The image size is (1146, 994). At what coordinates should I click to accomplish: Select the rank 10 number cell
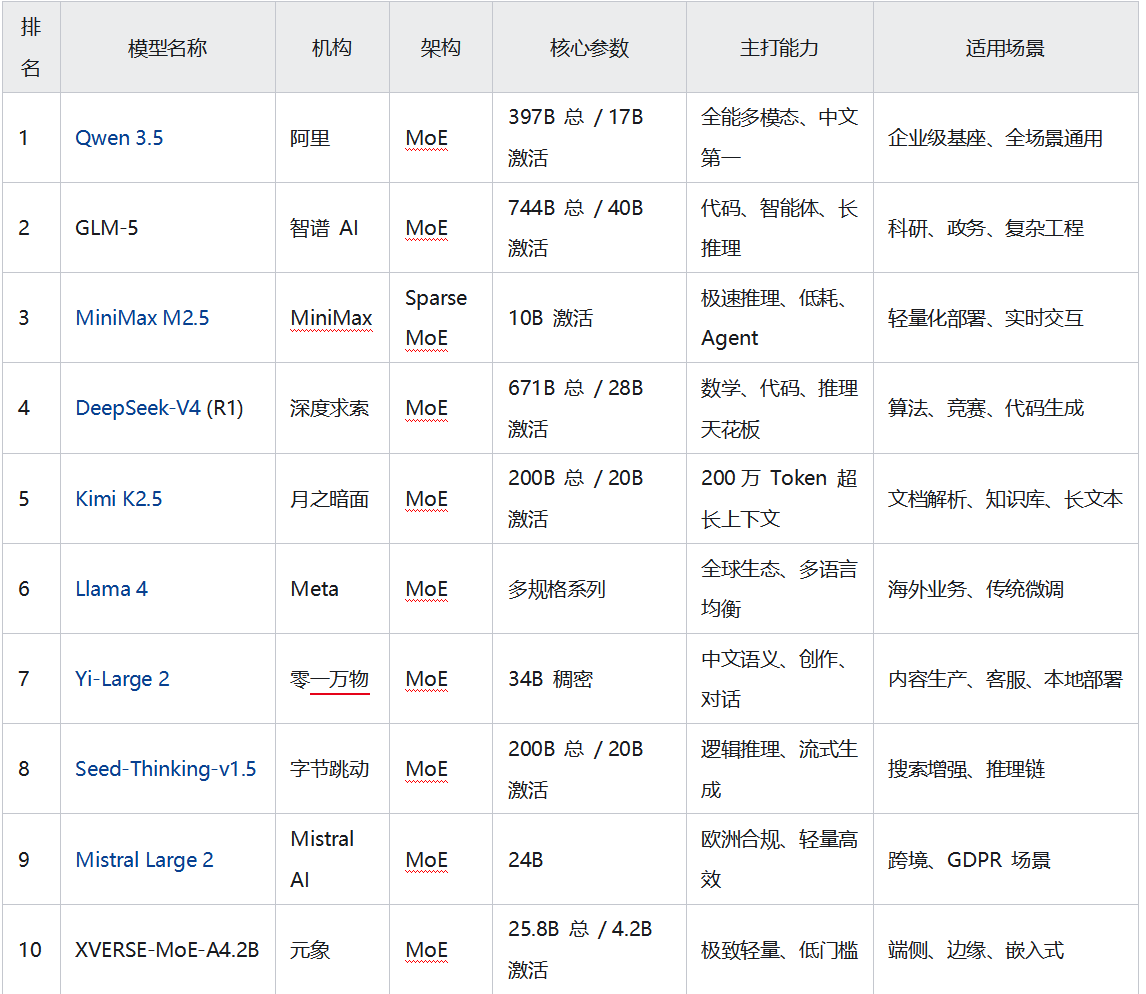pyautogui.click(x=31, y=949)
